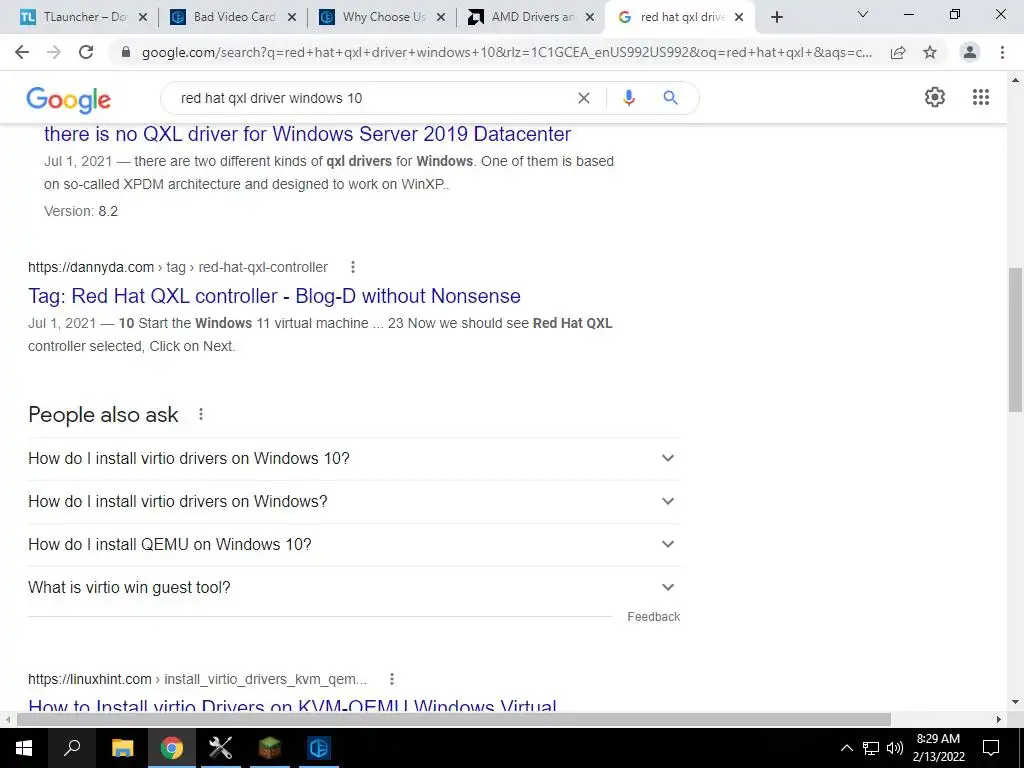Open the wrench tools app in taskbar

(x=220, y=748)
